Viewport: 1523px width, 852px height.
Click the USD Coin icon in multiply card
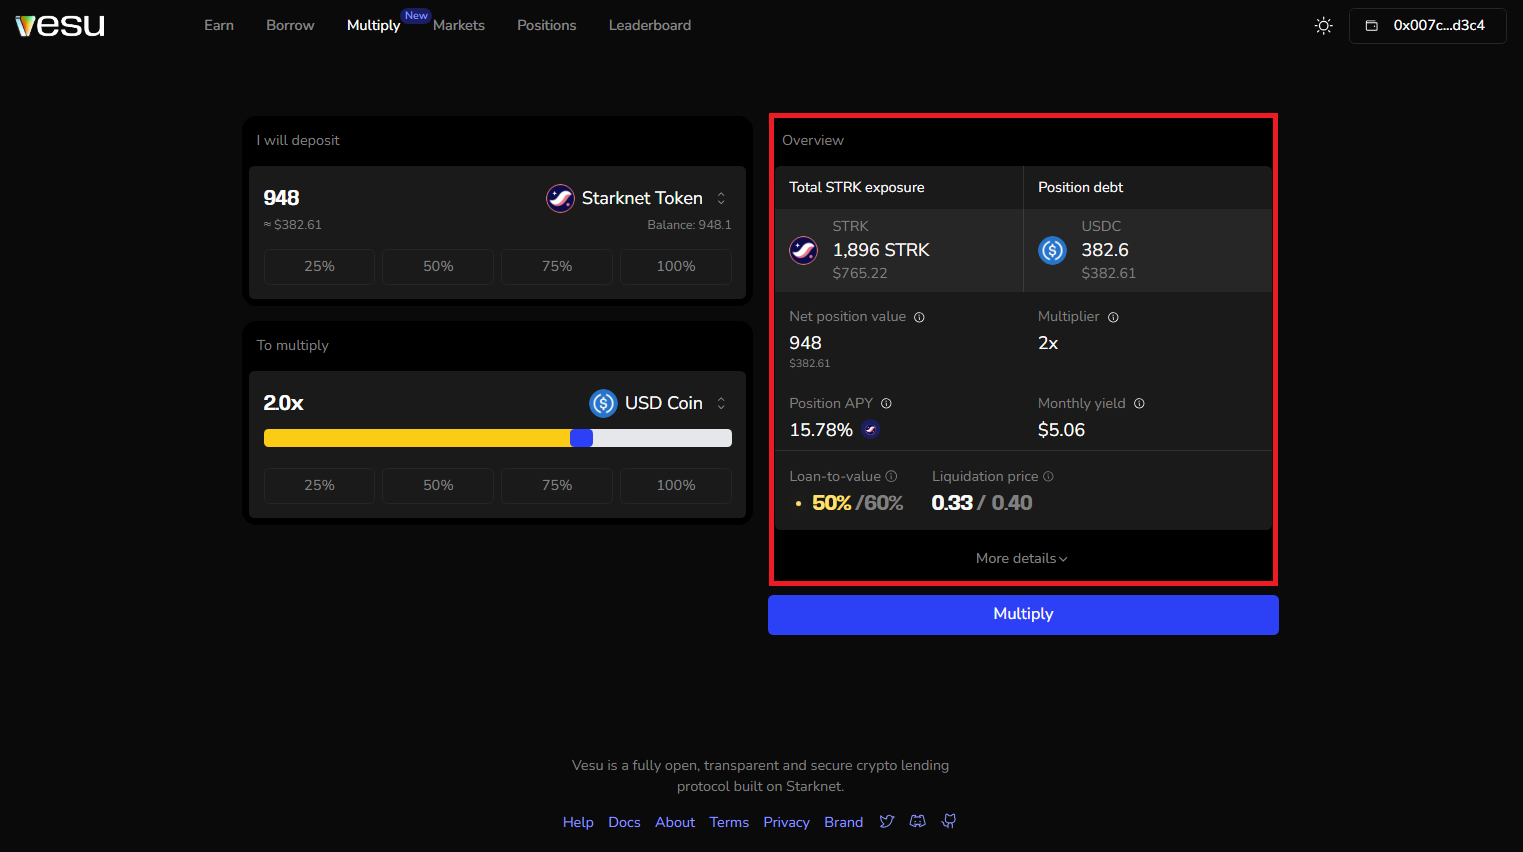(x=603, y=403)
